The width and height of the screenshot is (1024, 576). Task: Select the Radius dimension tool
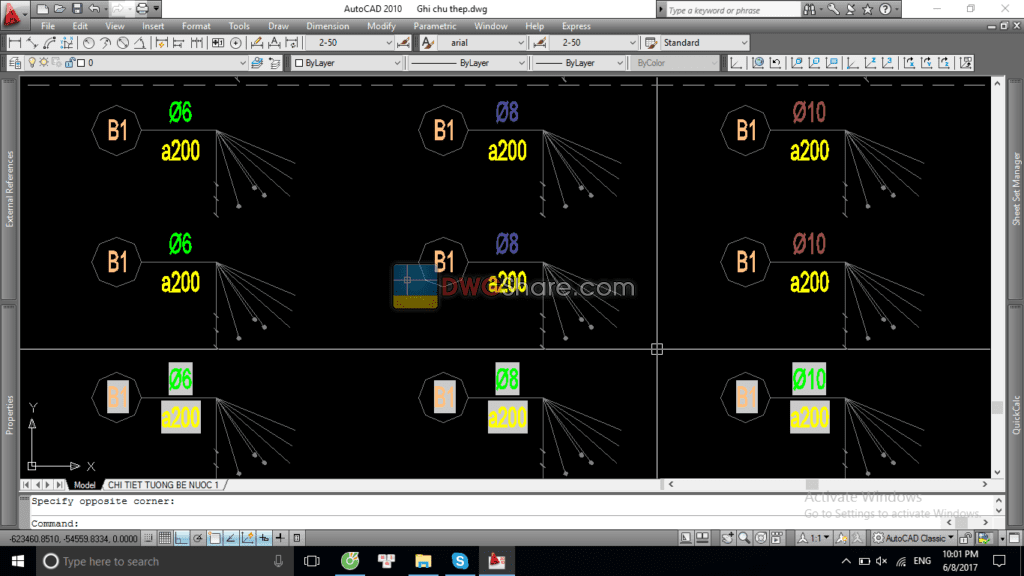pos(89,43)
